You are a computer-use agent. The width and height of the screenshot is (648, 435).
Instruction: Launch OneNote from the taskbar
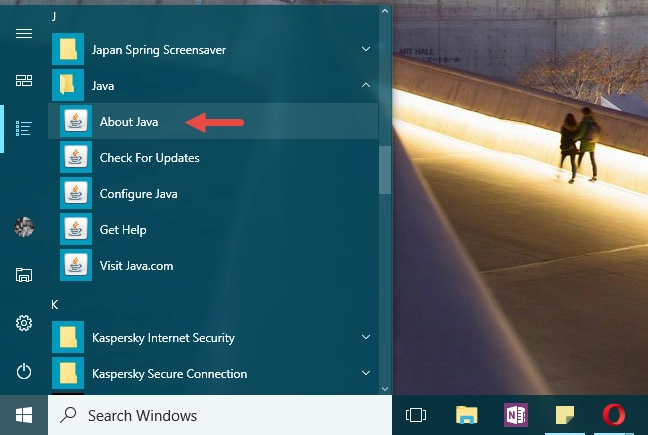tap(516, 415)
